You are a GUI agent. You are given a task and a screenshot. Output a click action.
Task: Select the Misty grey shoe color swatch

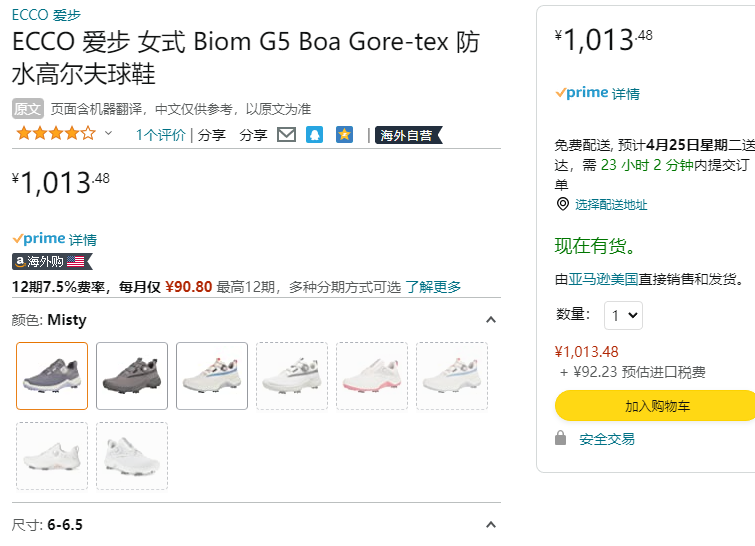[52, 376]
